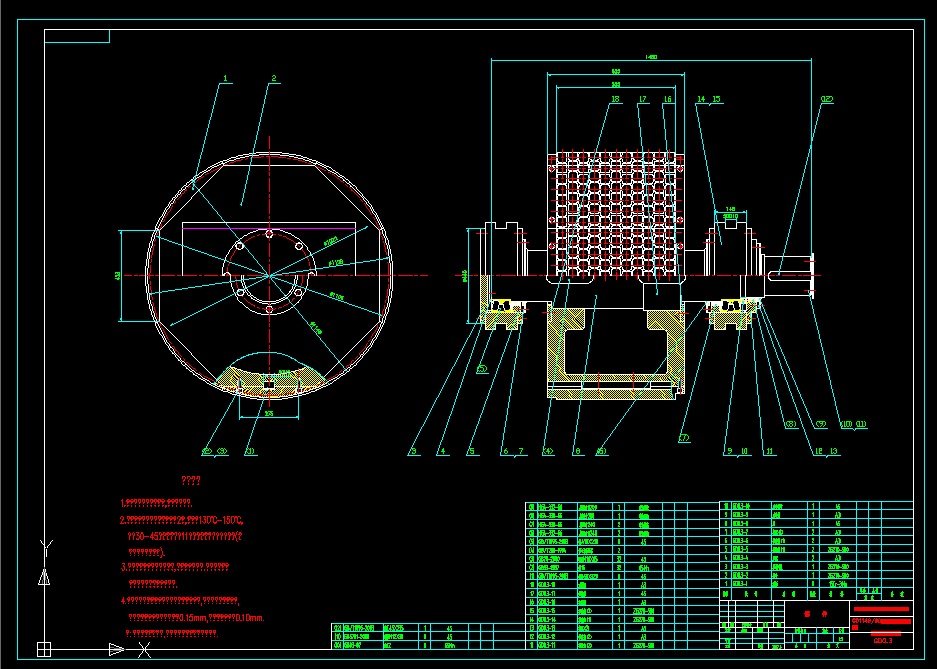Select unparenthesized callout number 7
Screen dimensions: 937x669
click(x=520, y=452)
